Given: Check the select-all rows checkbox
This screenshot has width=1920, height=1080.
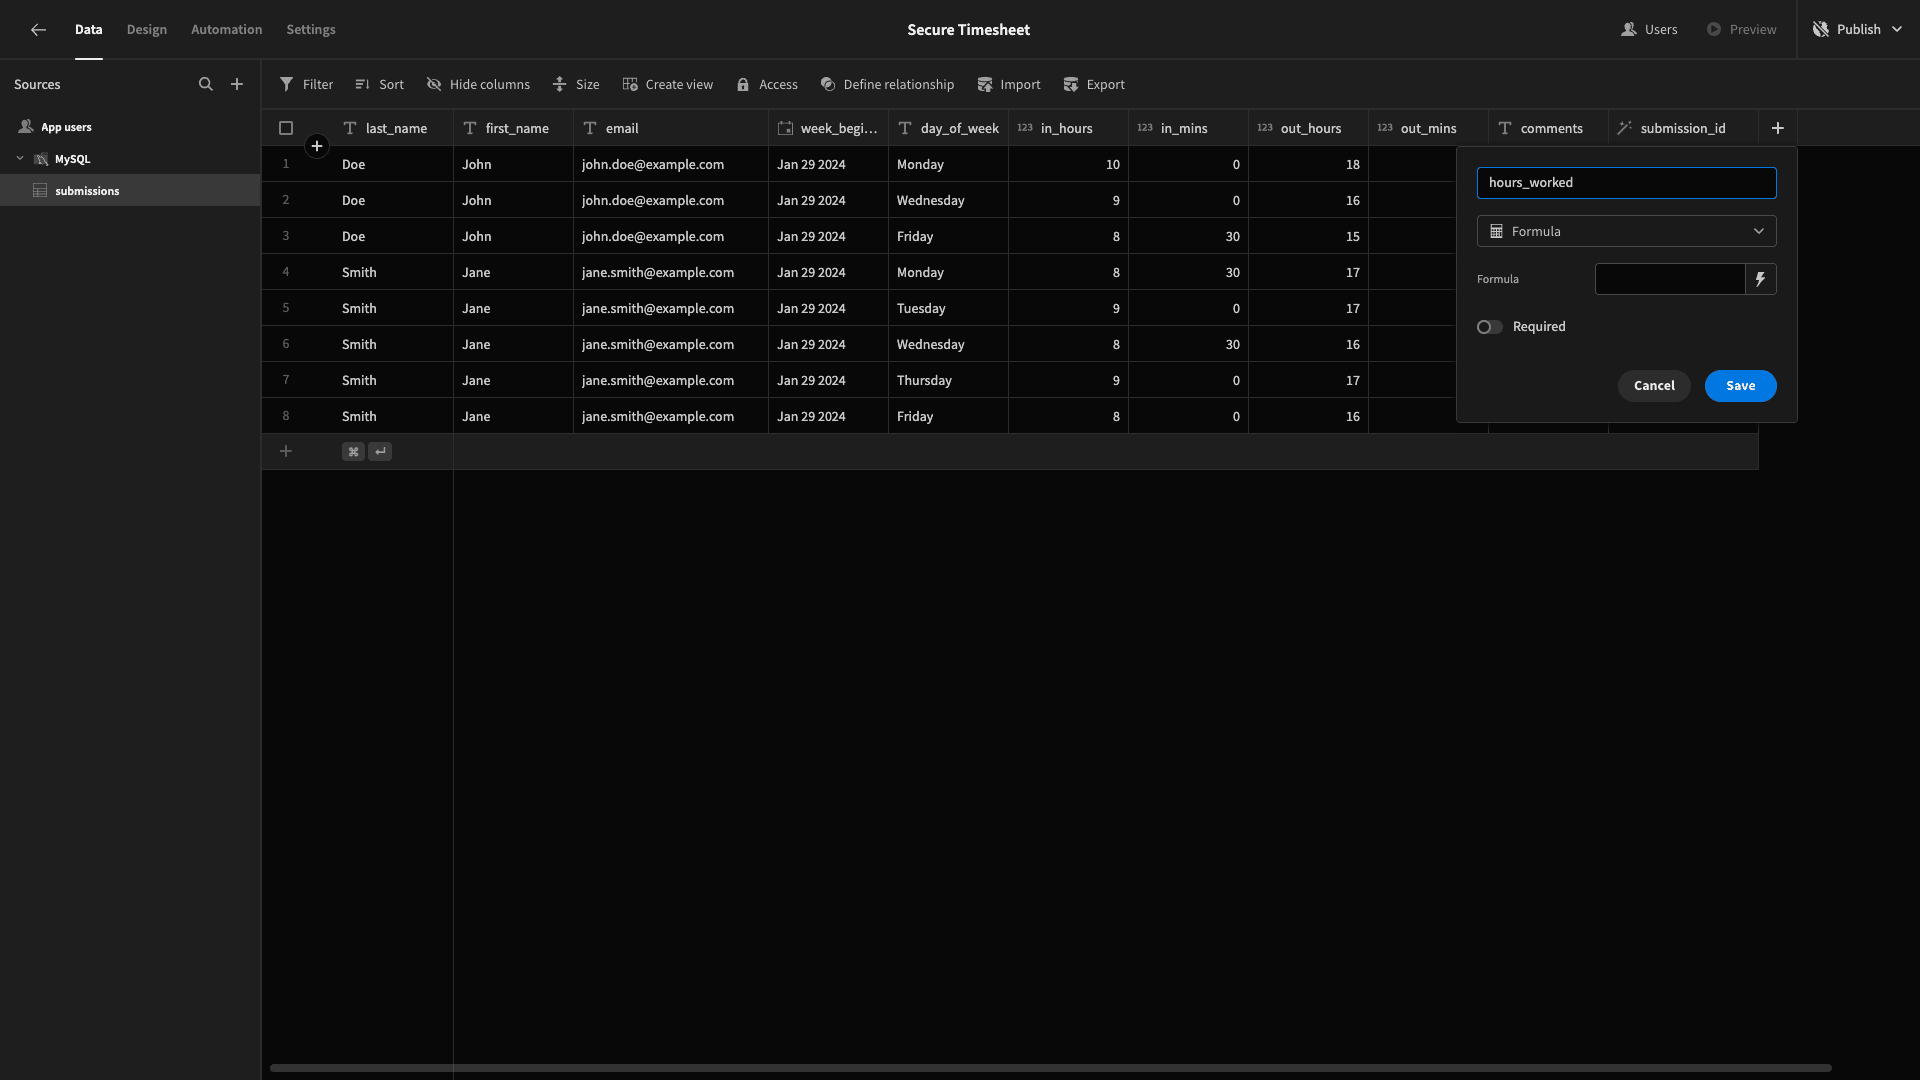Looking at the screenshot, I should pos(286,128).
